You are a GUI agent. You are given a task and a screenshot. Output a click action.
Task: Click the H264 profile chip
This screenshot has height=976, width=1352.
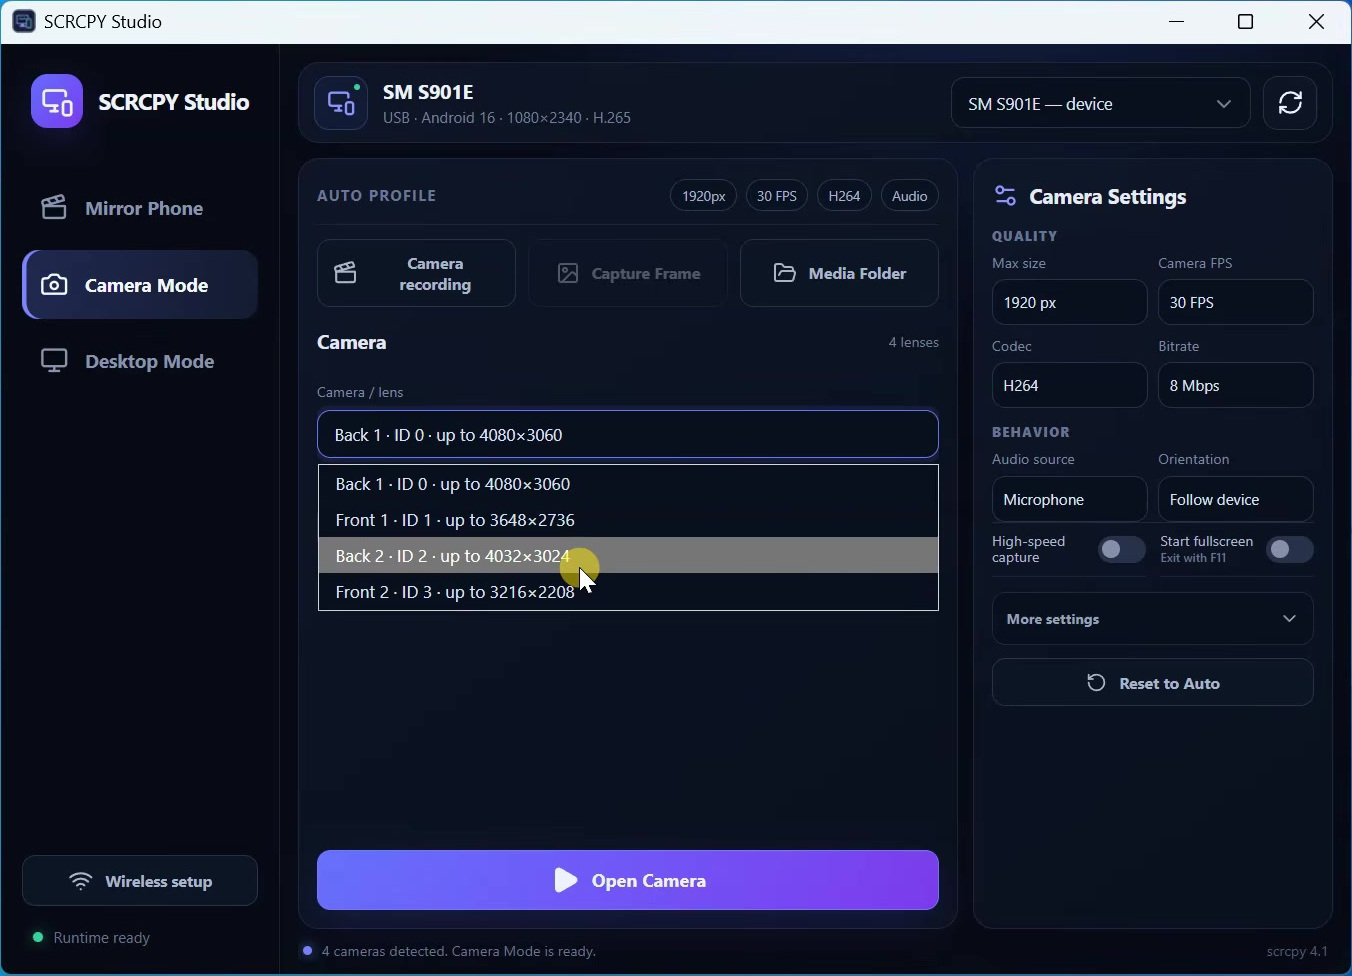pos(845,196)
